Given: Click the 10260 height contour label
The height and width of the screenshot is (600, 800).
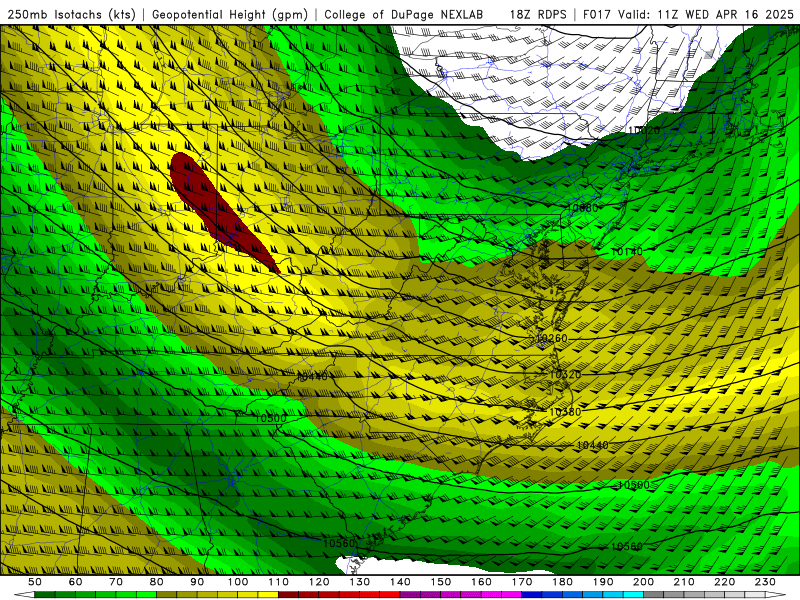Looking at the screenshot, I should (552, 338).
